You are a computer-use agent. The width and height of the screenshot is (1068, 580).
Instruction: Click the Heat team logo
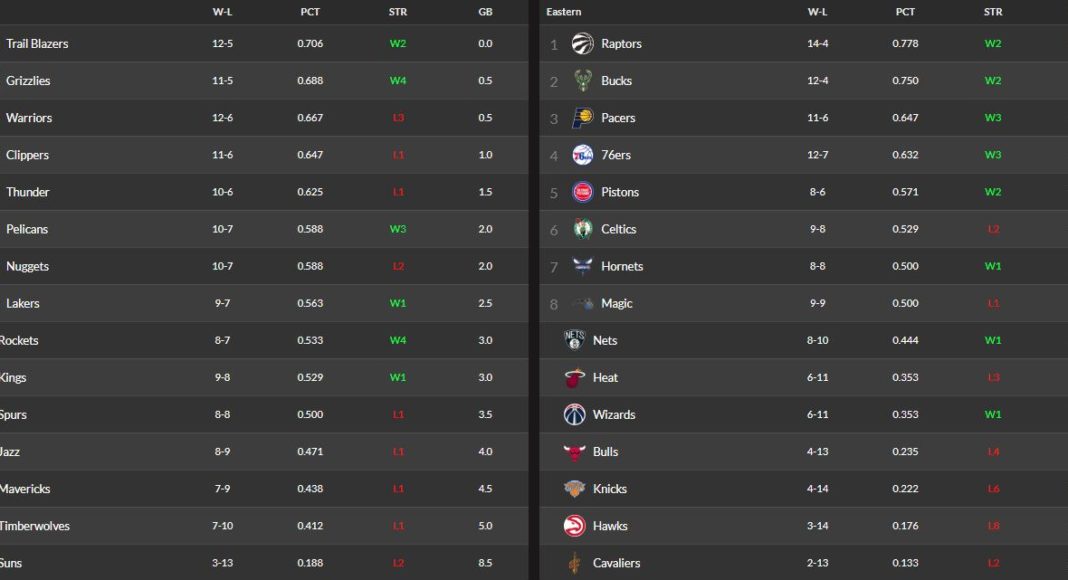point(574,378)
